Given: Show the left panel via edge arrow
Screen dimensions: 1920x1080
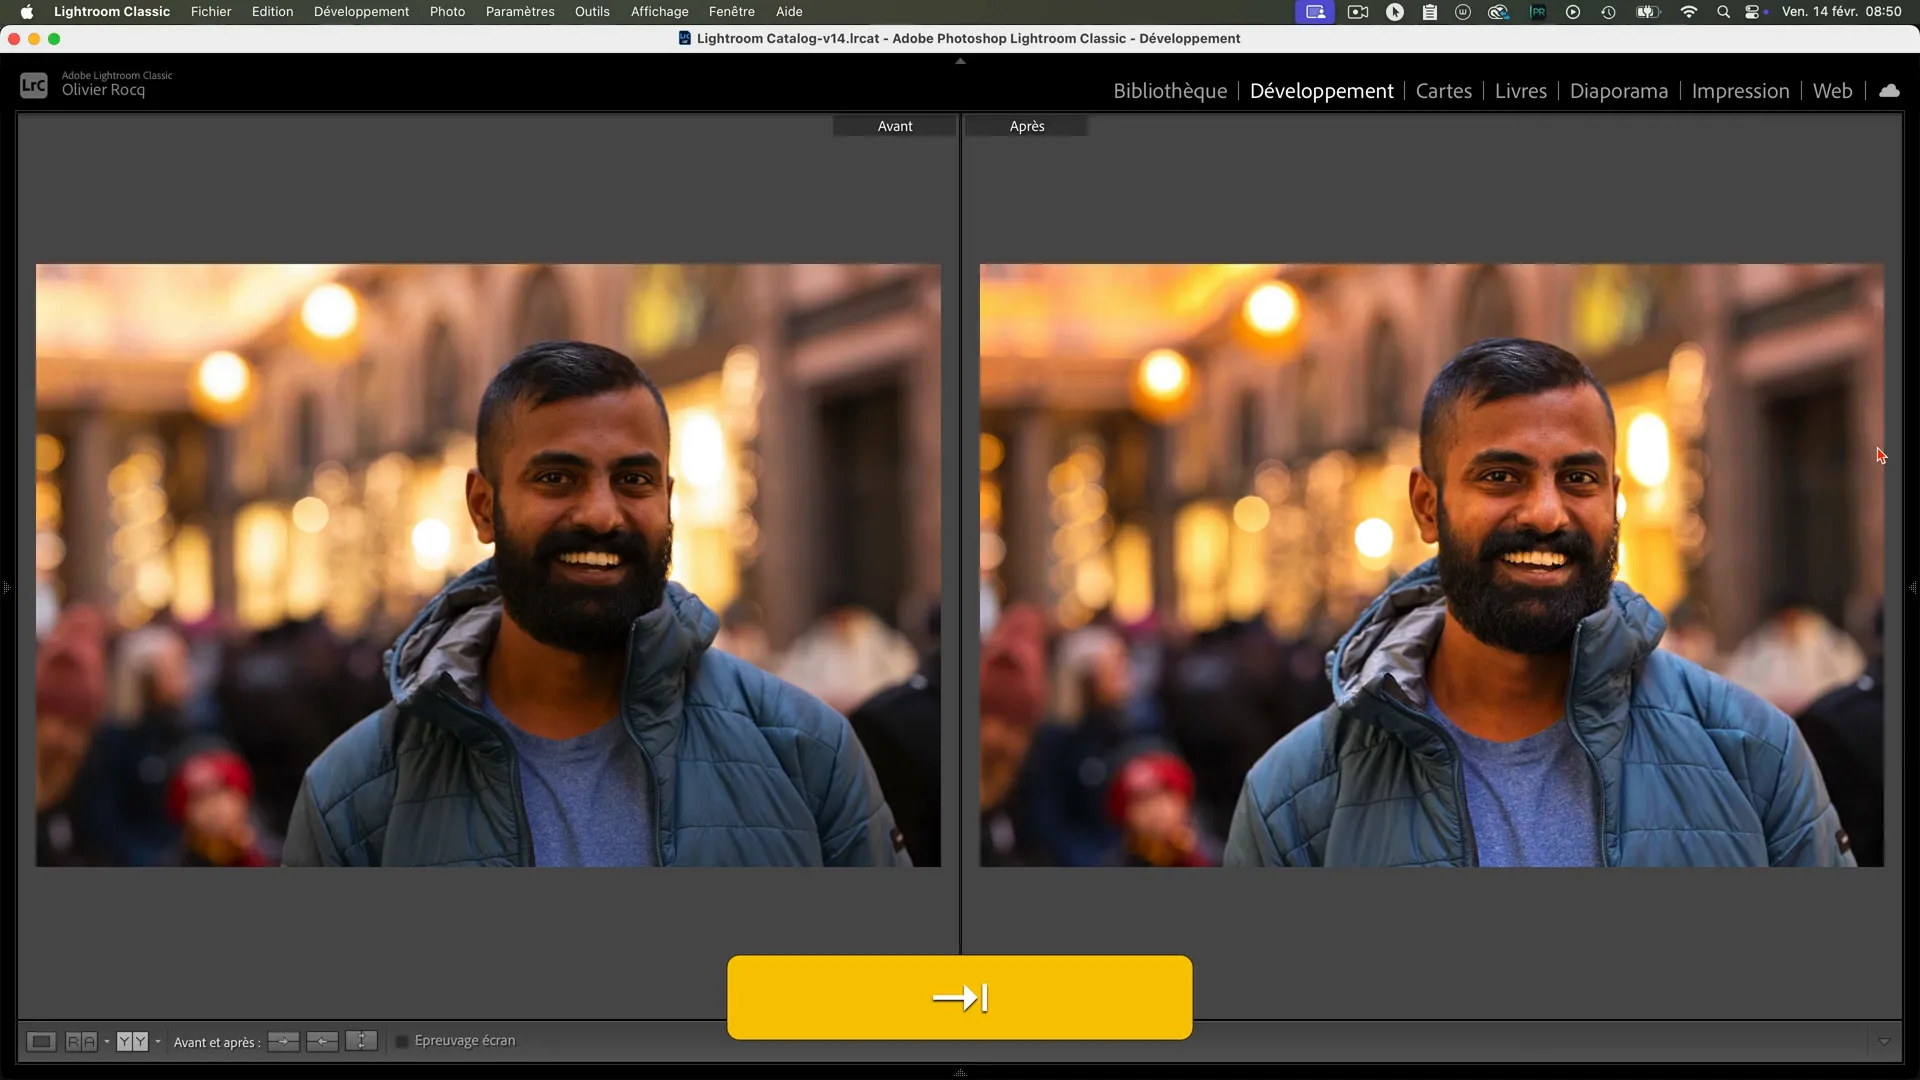Looking at the screenshot, I should pos(6,588).
